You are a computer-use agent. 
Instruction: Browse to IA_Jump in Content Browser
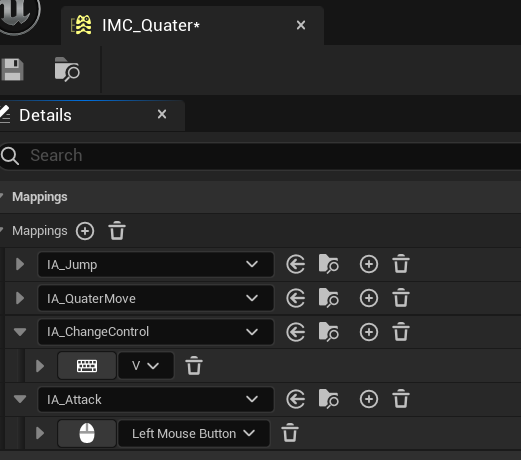point(328,264)
